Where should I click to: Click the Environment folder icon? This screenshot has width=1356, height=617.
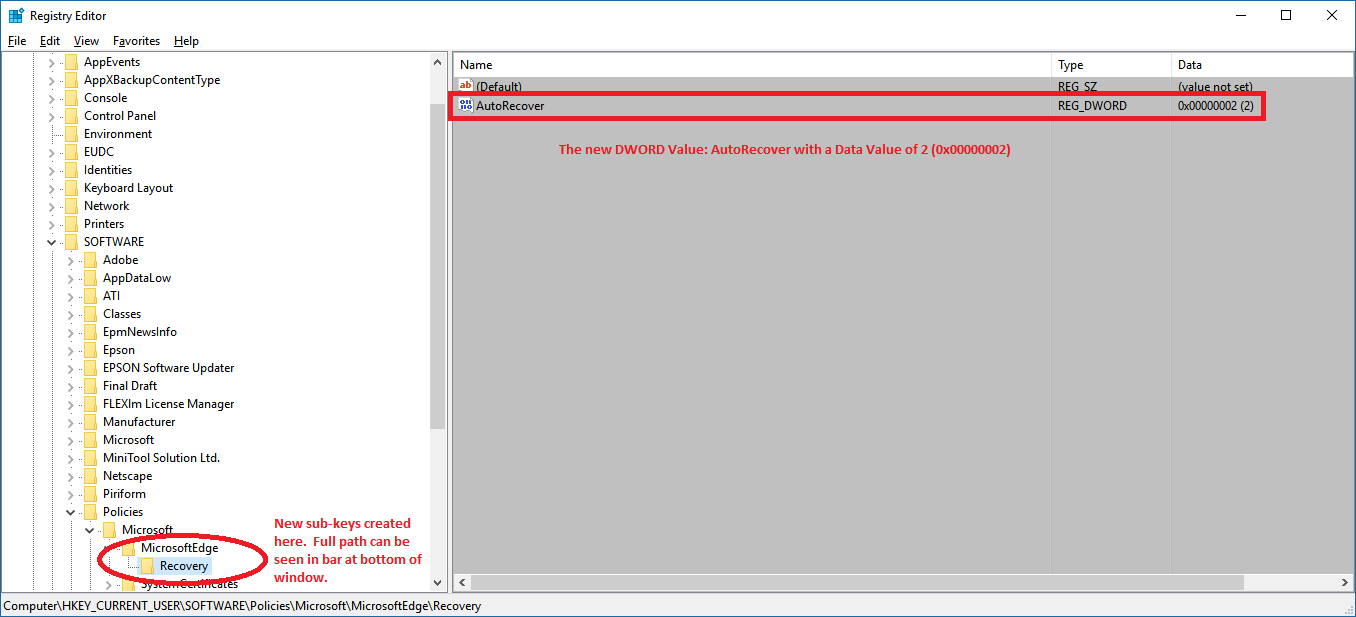click(71, 134)
